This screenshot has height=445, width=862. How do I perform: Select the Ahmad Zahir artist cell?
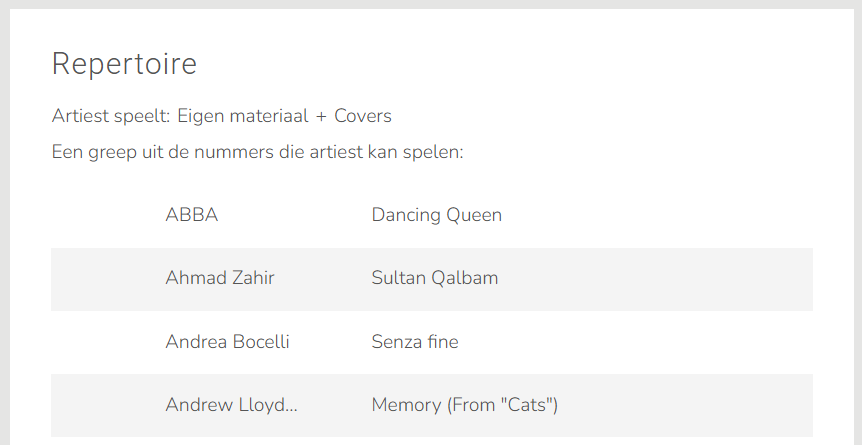coord(219,278)
